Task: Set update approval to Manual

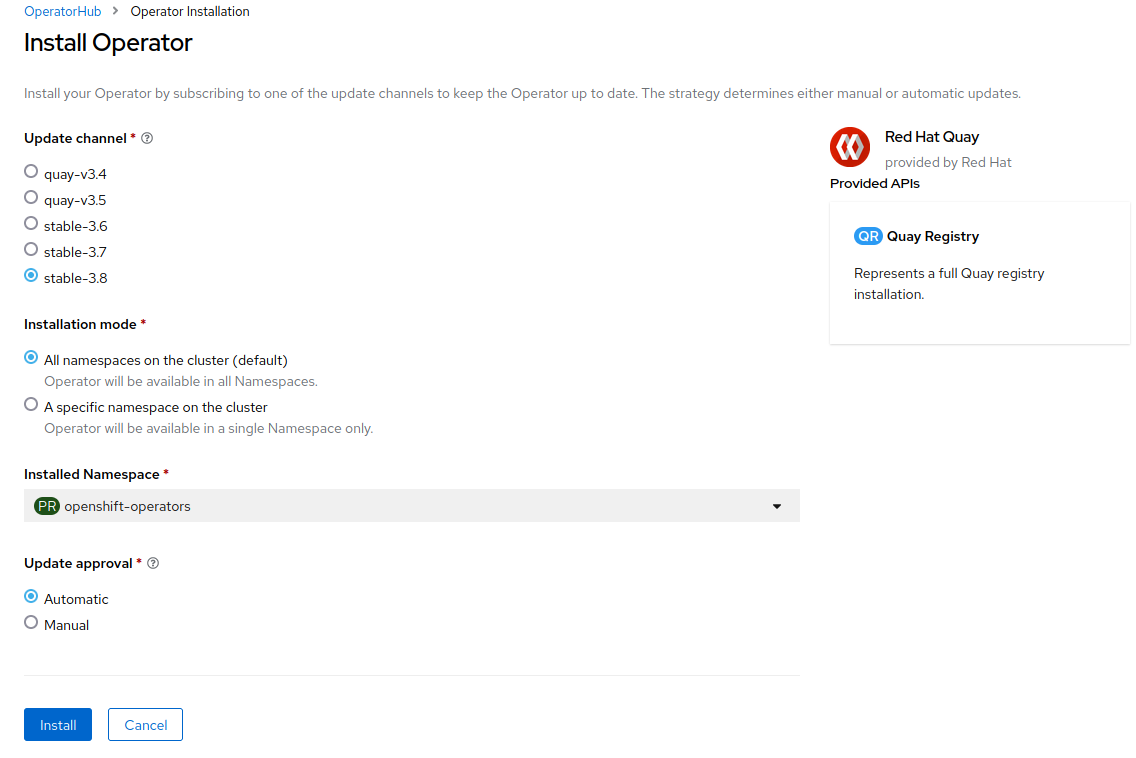Action: (31, 623)
